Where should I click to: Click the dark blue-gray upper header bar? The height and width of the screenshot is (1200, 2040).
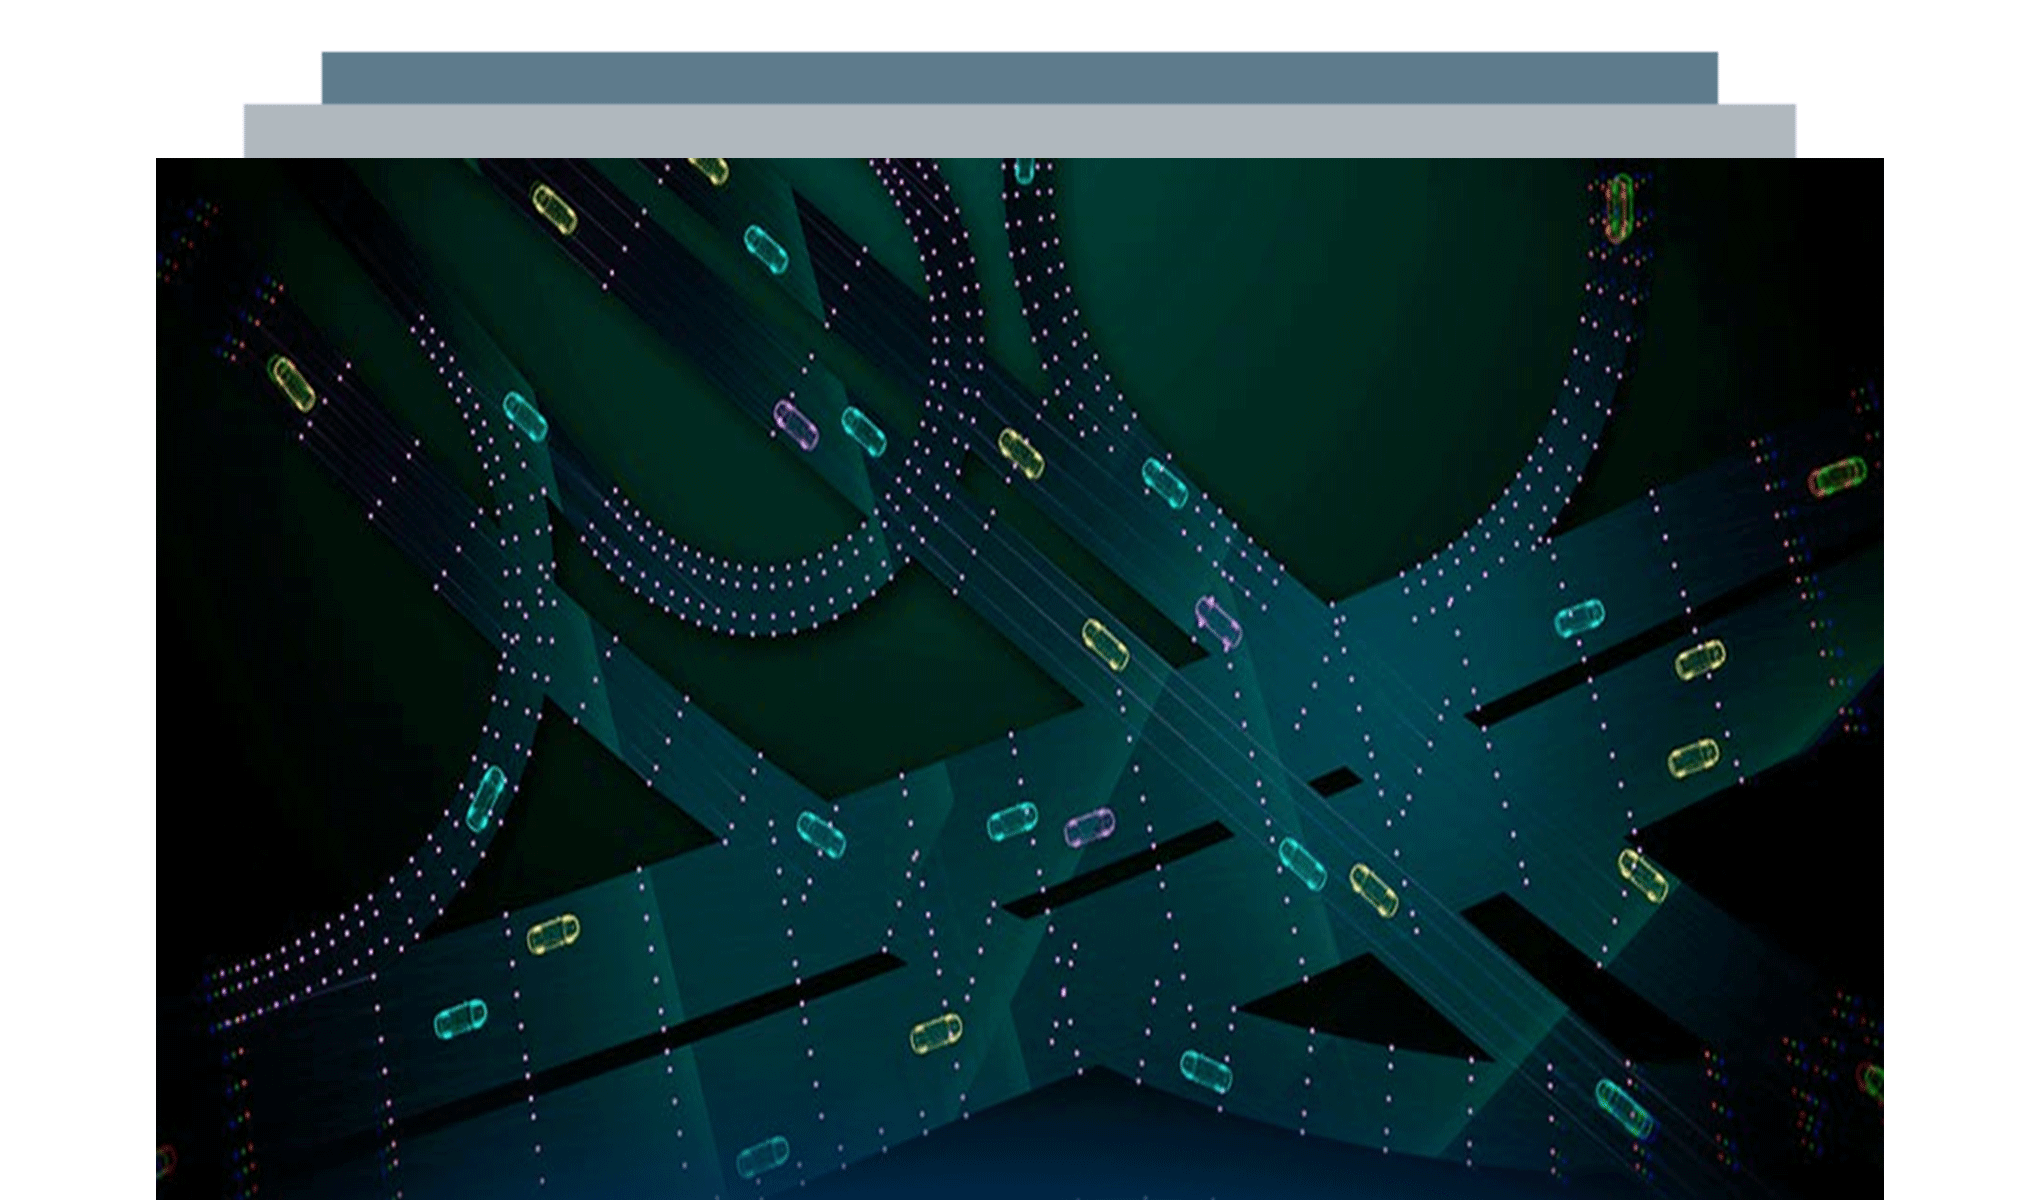point(1019,76)
